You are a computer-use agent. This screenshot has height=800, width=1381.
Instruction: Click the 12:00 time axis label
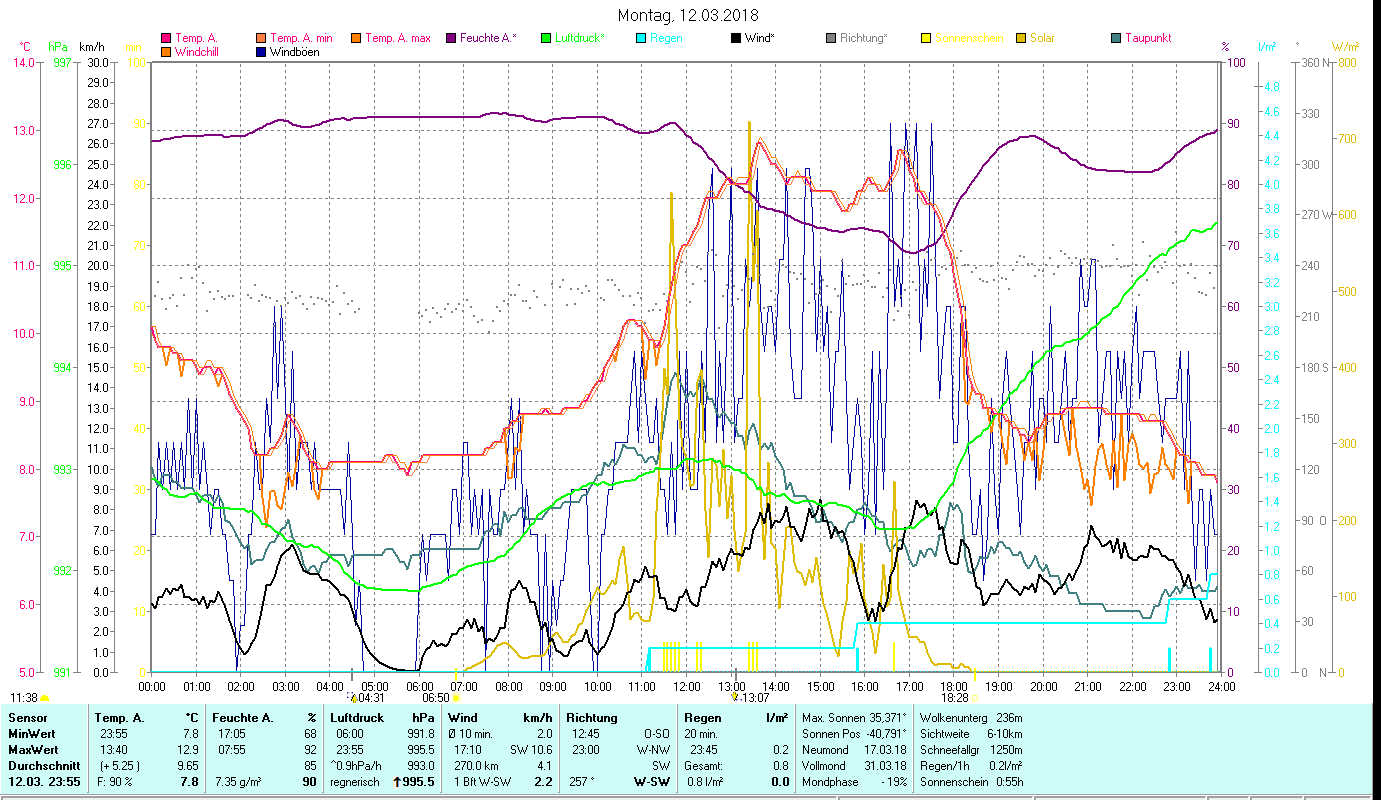pyautogui.click(x=687, y=687)
